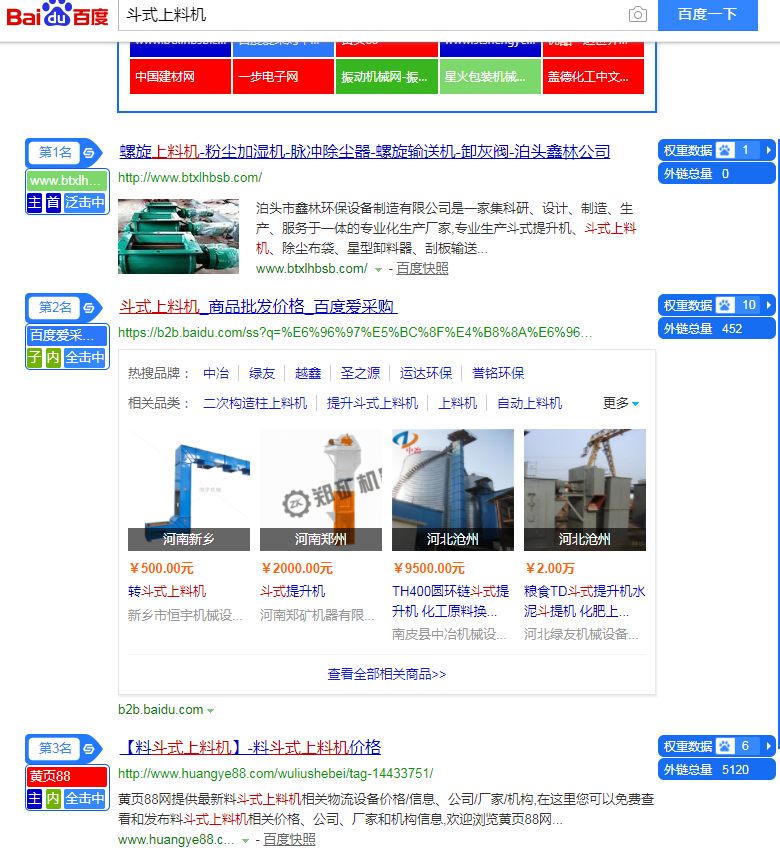Click the paw icon in second result's 权重数据
This screenshot has height=861, width=780.
[725, 305]
